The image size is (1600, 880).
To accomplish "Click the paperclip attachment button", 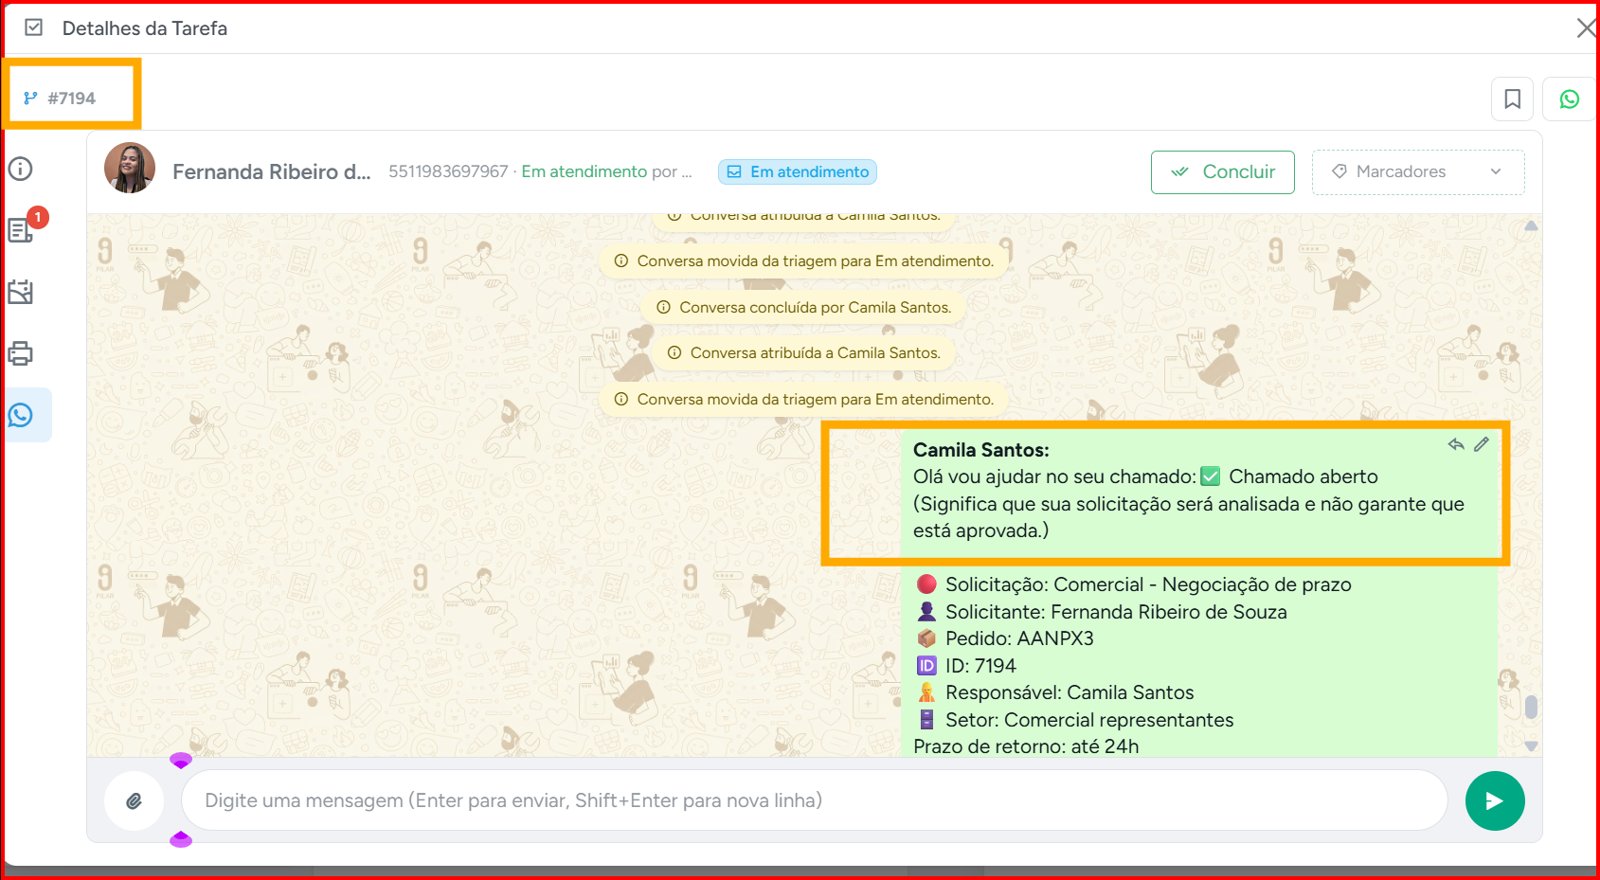I will pos(134,800).
